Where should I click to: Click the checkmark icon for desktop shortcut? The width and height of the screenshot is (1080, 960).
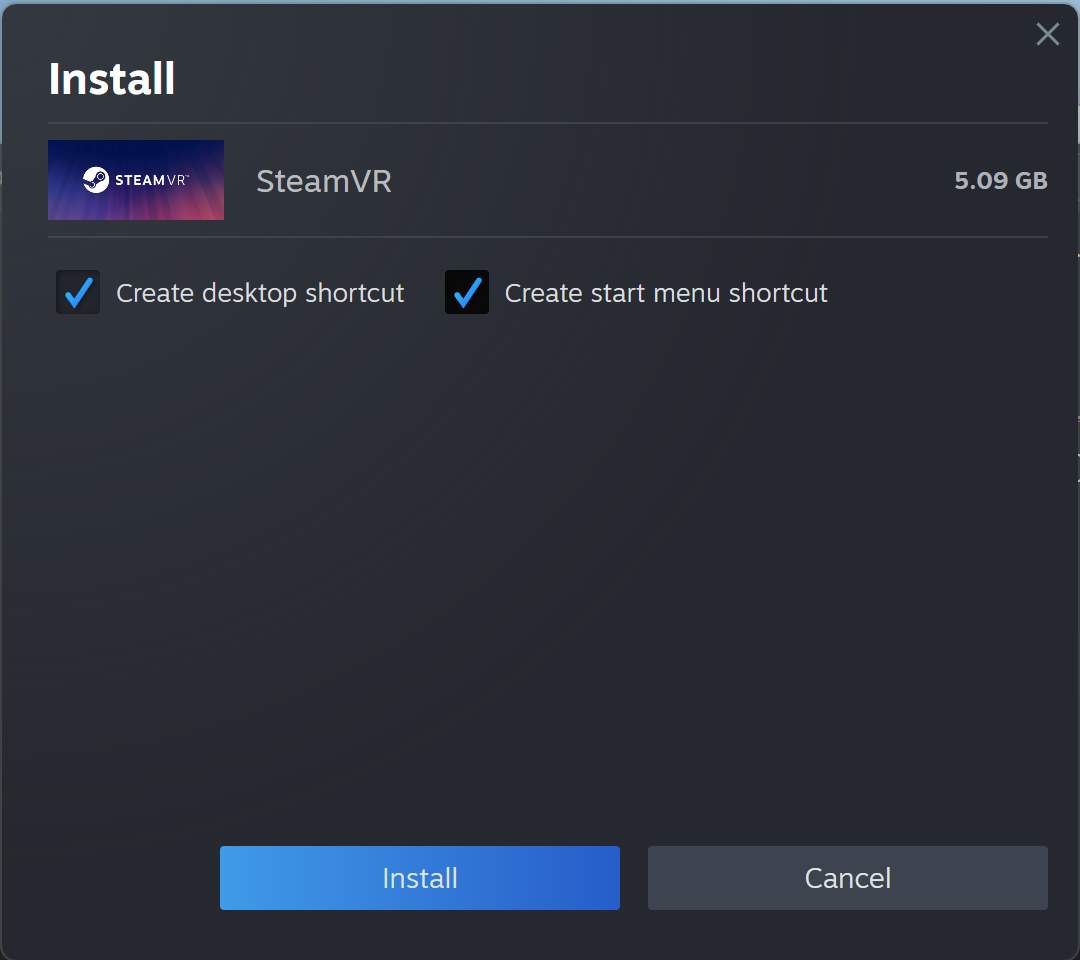[78, 292]
